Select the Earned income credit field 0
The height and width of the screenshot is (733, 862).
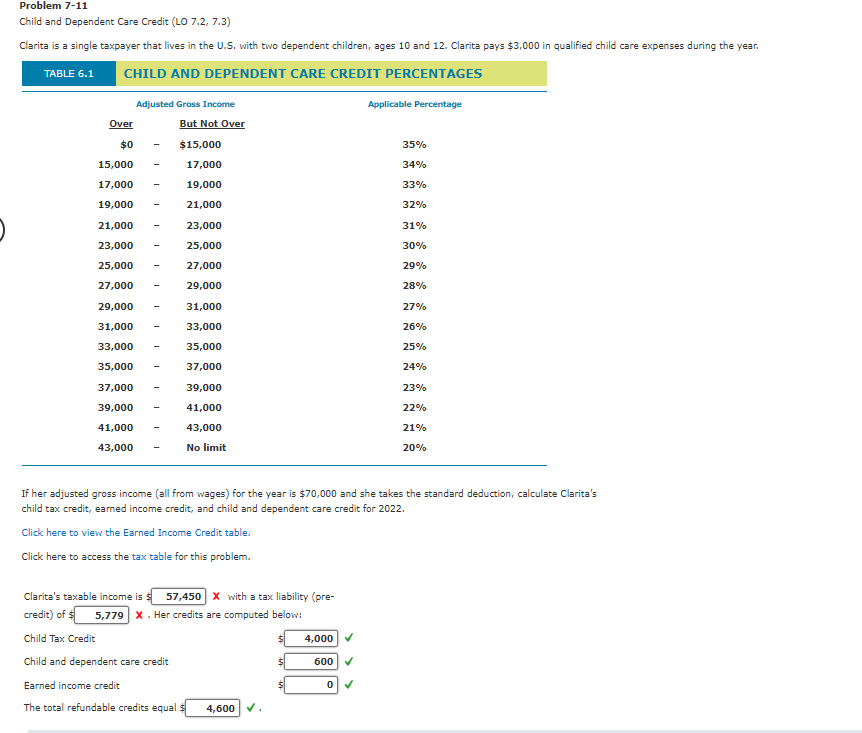coord(311,685)
